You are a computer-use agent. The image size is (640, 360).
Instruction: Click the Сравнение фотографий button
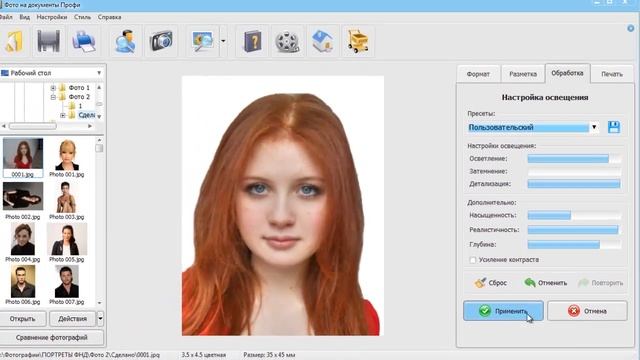51,338
